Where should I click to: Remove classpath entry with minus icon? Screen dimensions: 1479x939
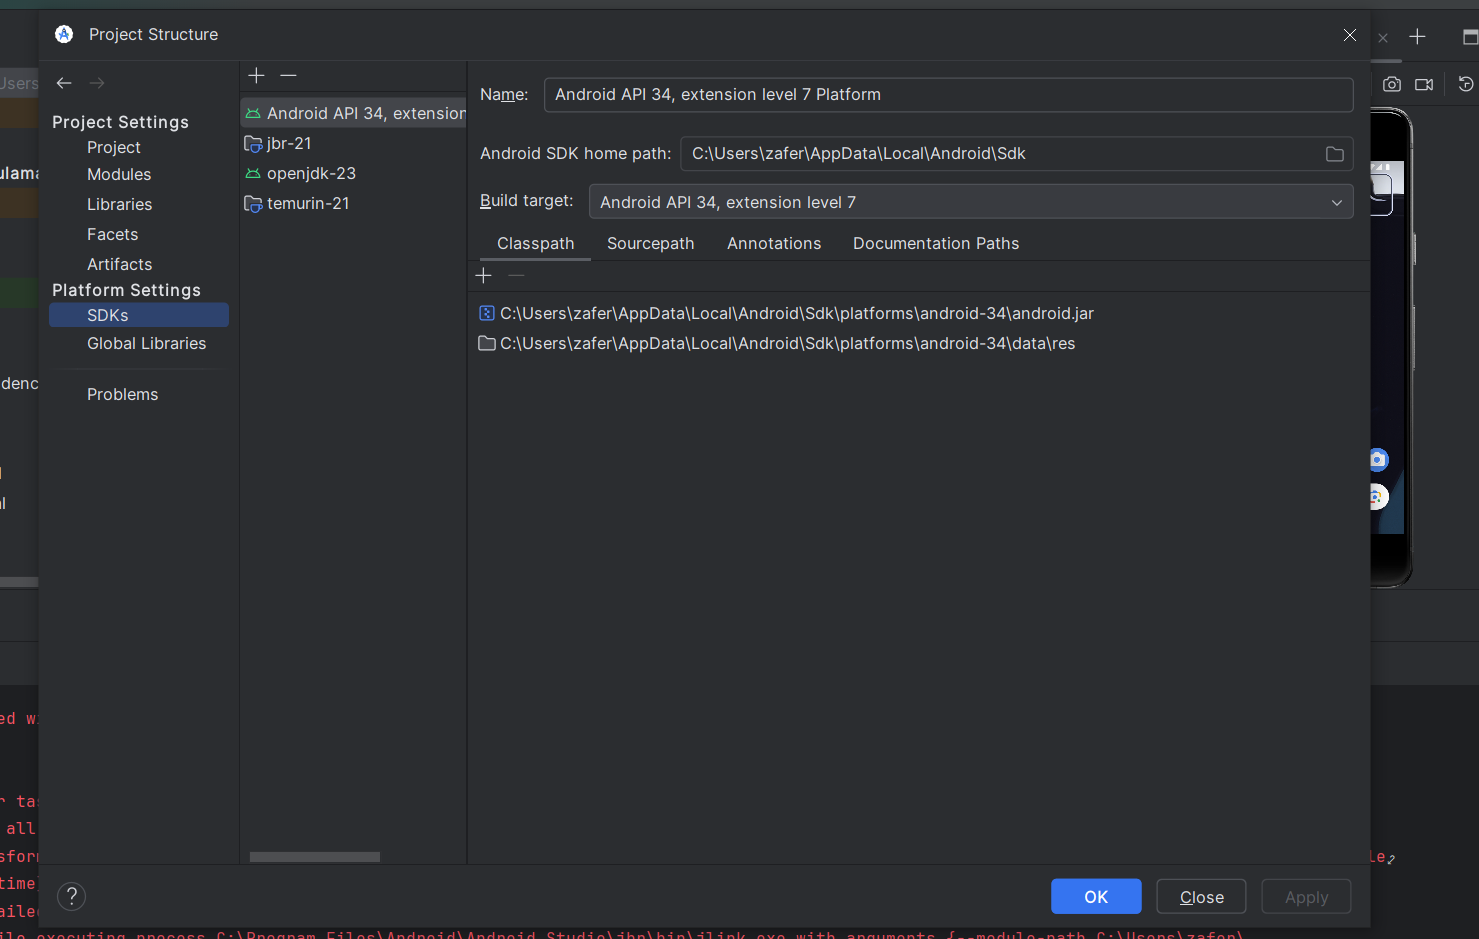point(516,275)
